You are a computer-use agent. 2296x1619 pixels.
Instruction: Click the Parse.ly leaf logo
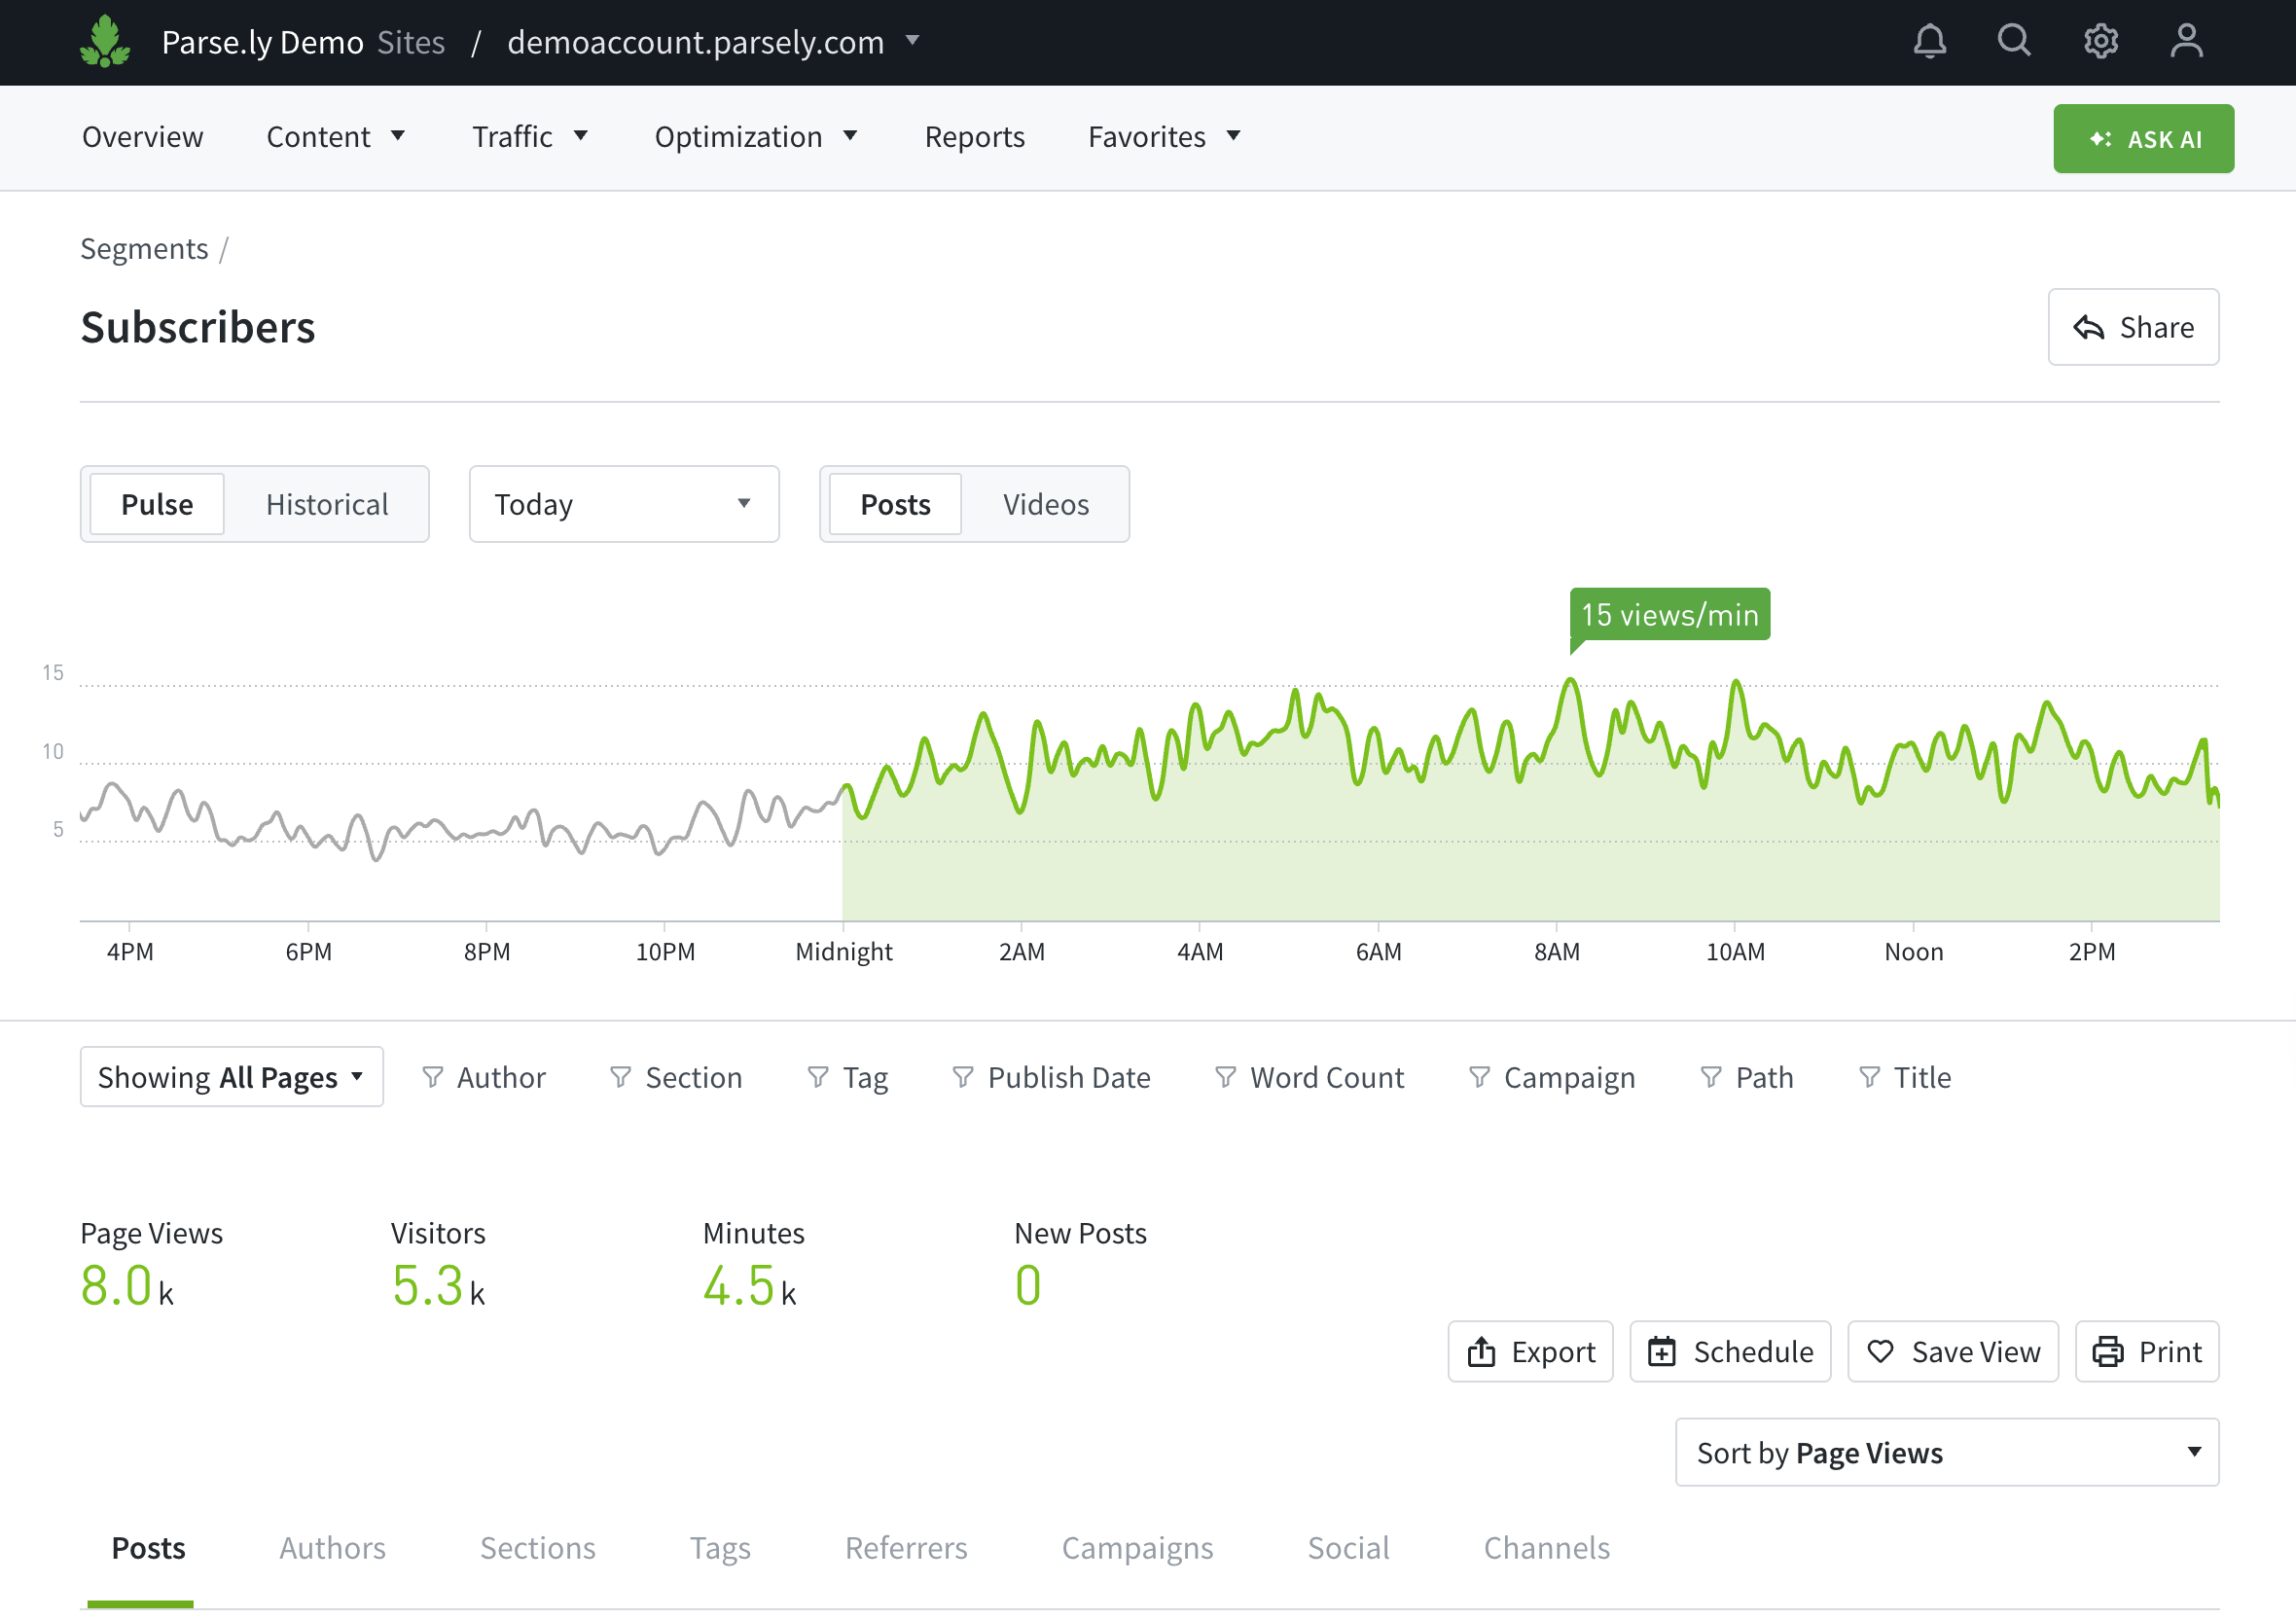(105, 42)
